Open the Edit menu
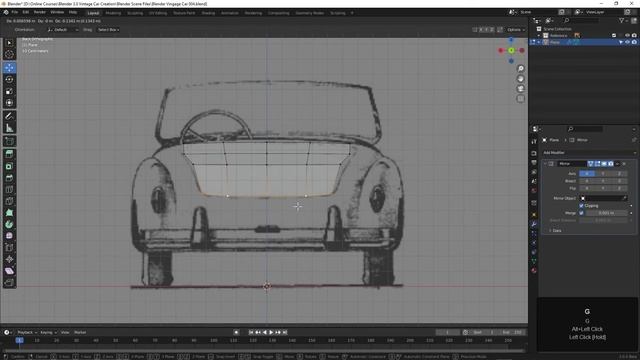This screenshot has width=640, height=360. [x=26, y=13]
